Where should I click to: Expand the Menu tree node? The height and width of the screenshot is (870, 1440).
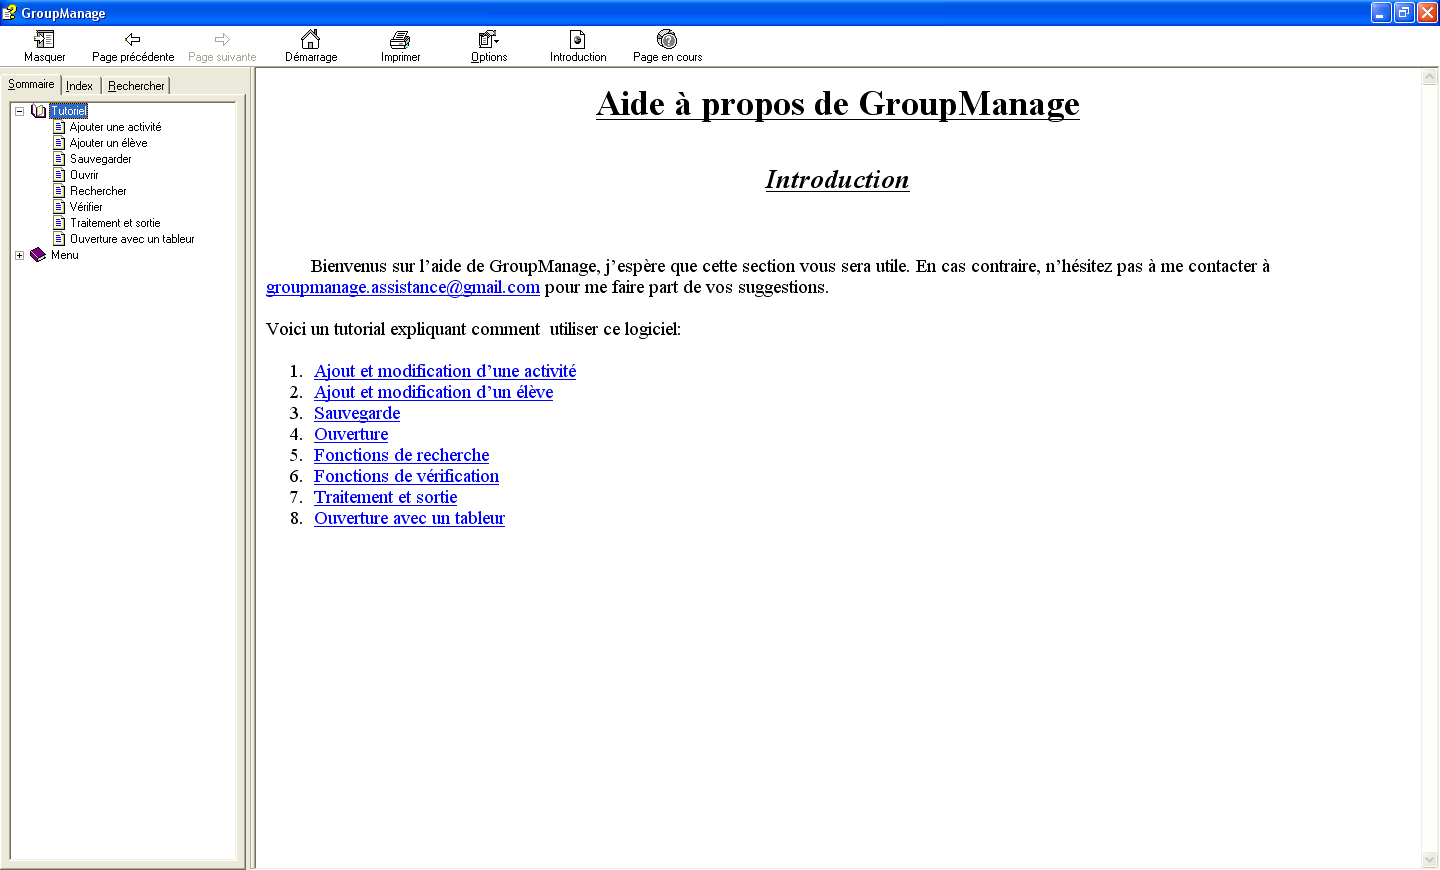click(x=18, y=255)
